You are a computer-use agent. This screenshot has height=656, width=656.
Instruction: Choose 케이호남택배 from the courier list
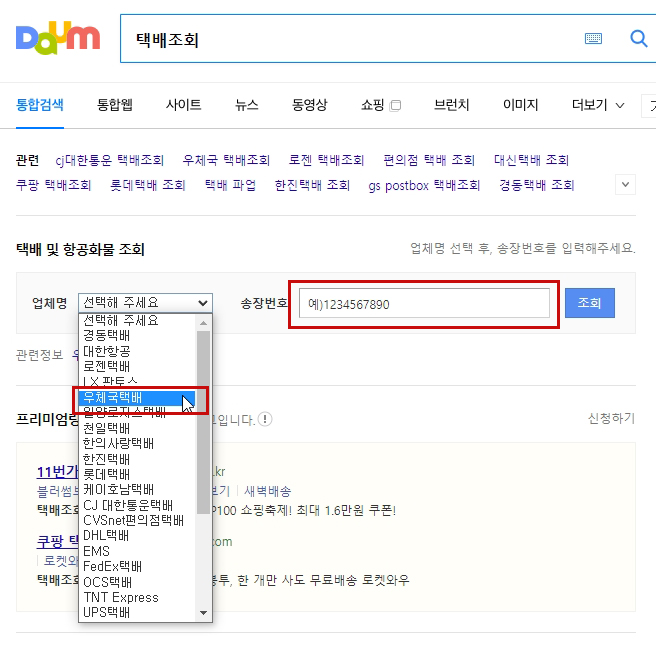coord(137,489)
